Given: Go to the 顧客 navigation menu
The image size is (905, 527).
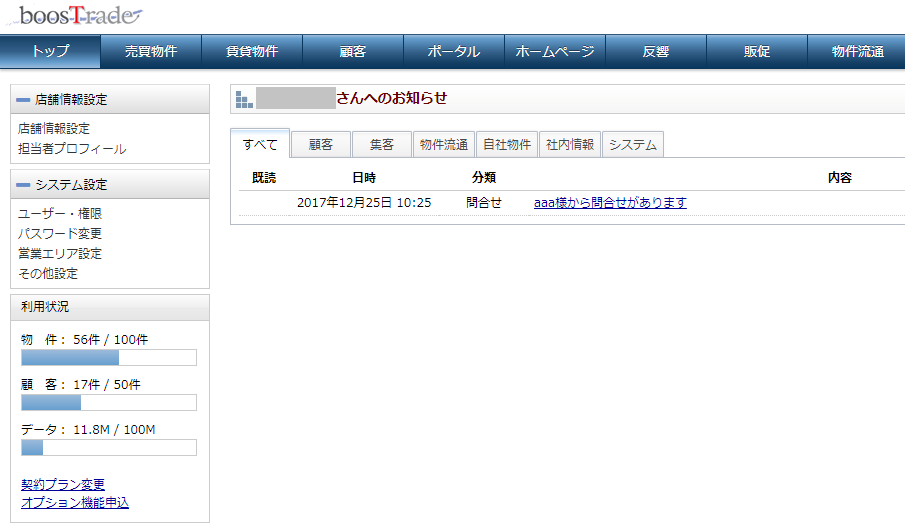Looking at the screenshot, I should [x=353, y=51].
